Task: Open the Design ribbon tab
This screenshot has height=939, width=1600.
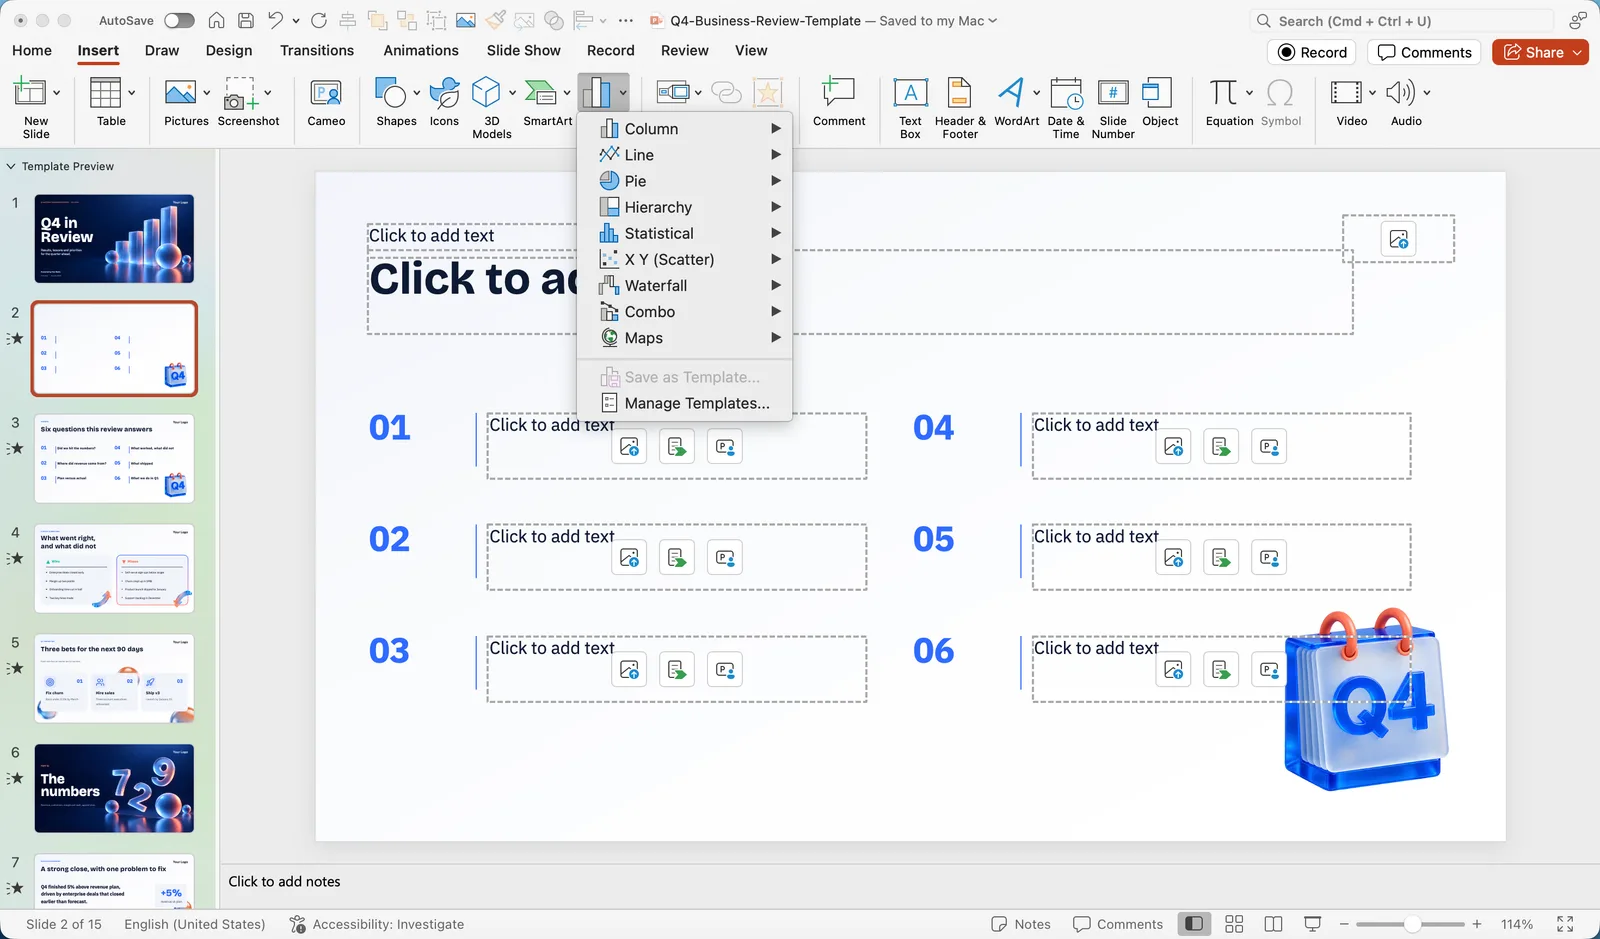Action: [229, 50]
